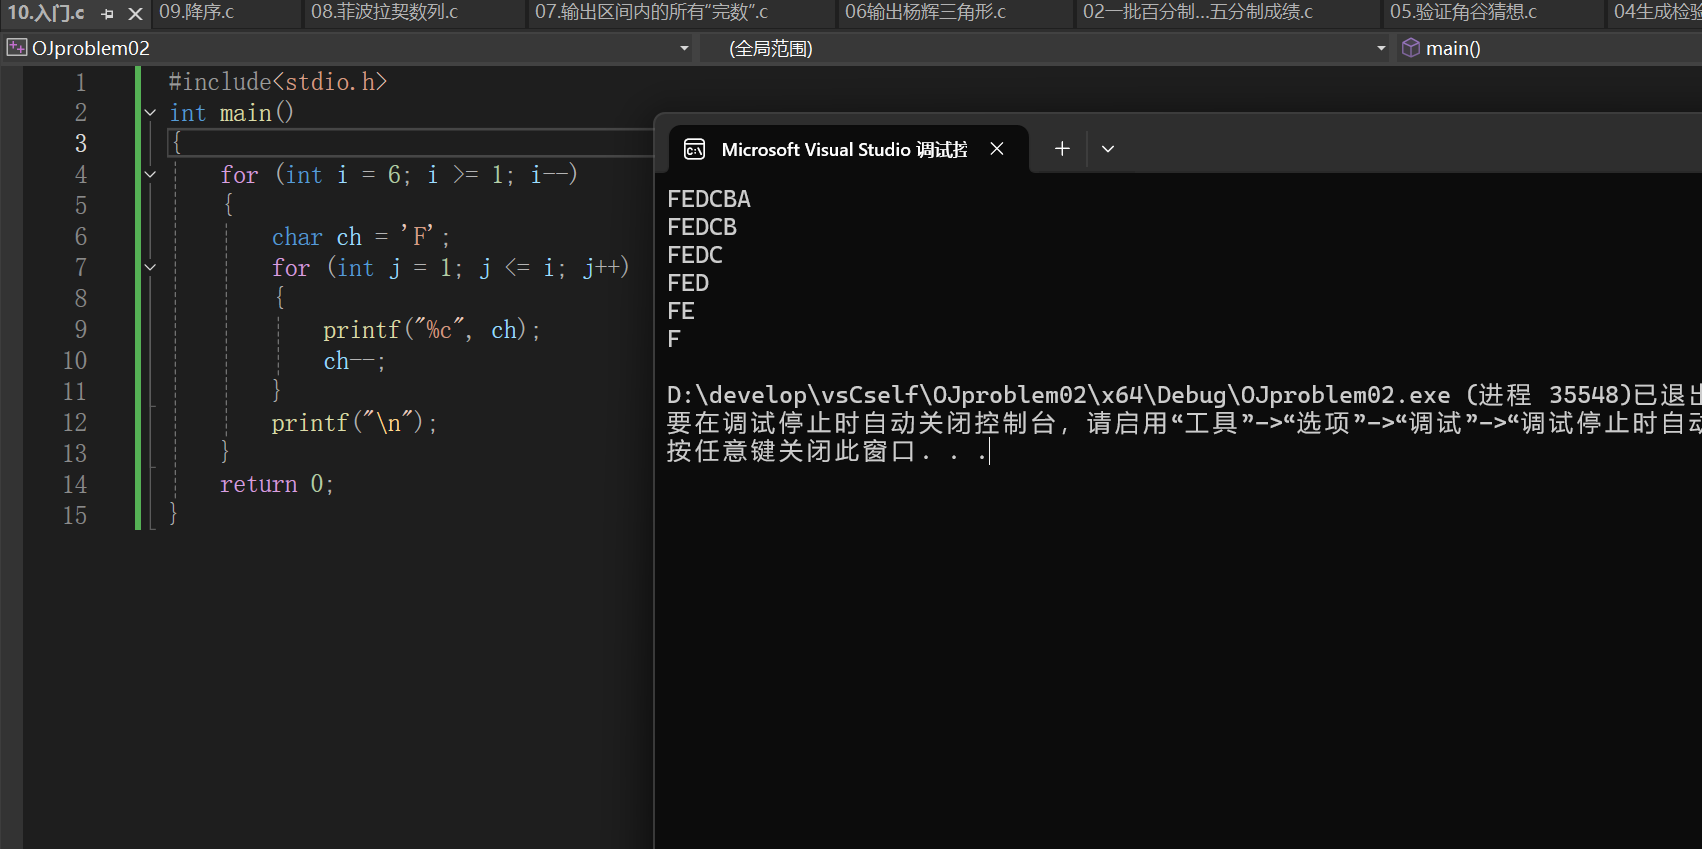
Task: Click the FED output line in console
Action: pos(688,284)
